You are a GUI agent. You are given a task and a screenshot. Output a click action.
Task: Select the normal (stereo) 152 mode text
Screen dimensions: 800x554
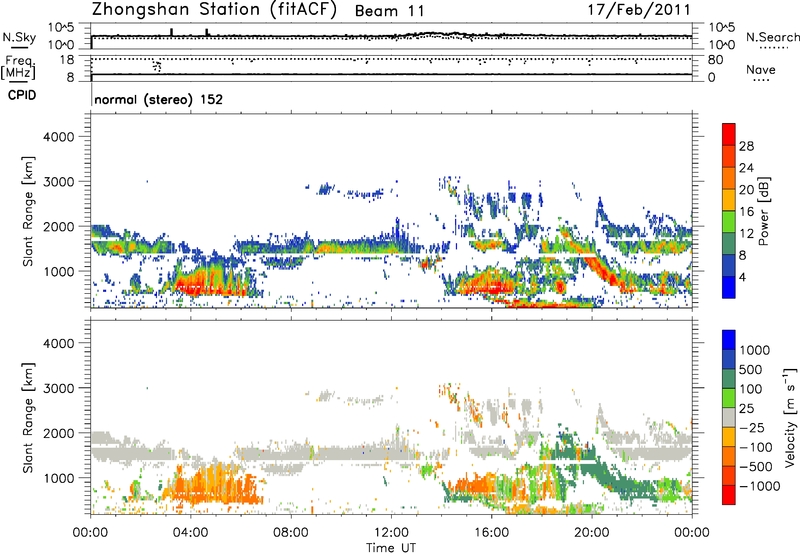click(159, 99)
